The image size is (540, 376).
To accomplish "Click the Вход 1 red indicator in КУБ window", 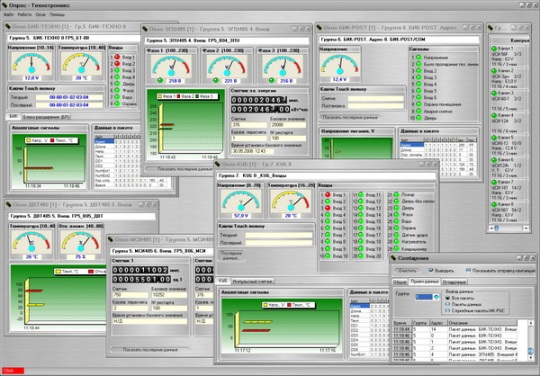I will [328, 195].
